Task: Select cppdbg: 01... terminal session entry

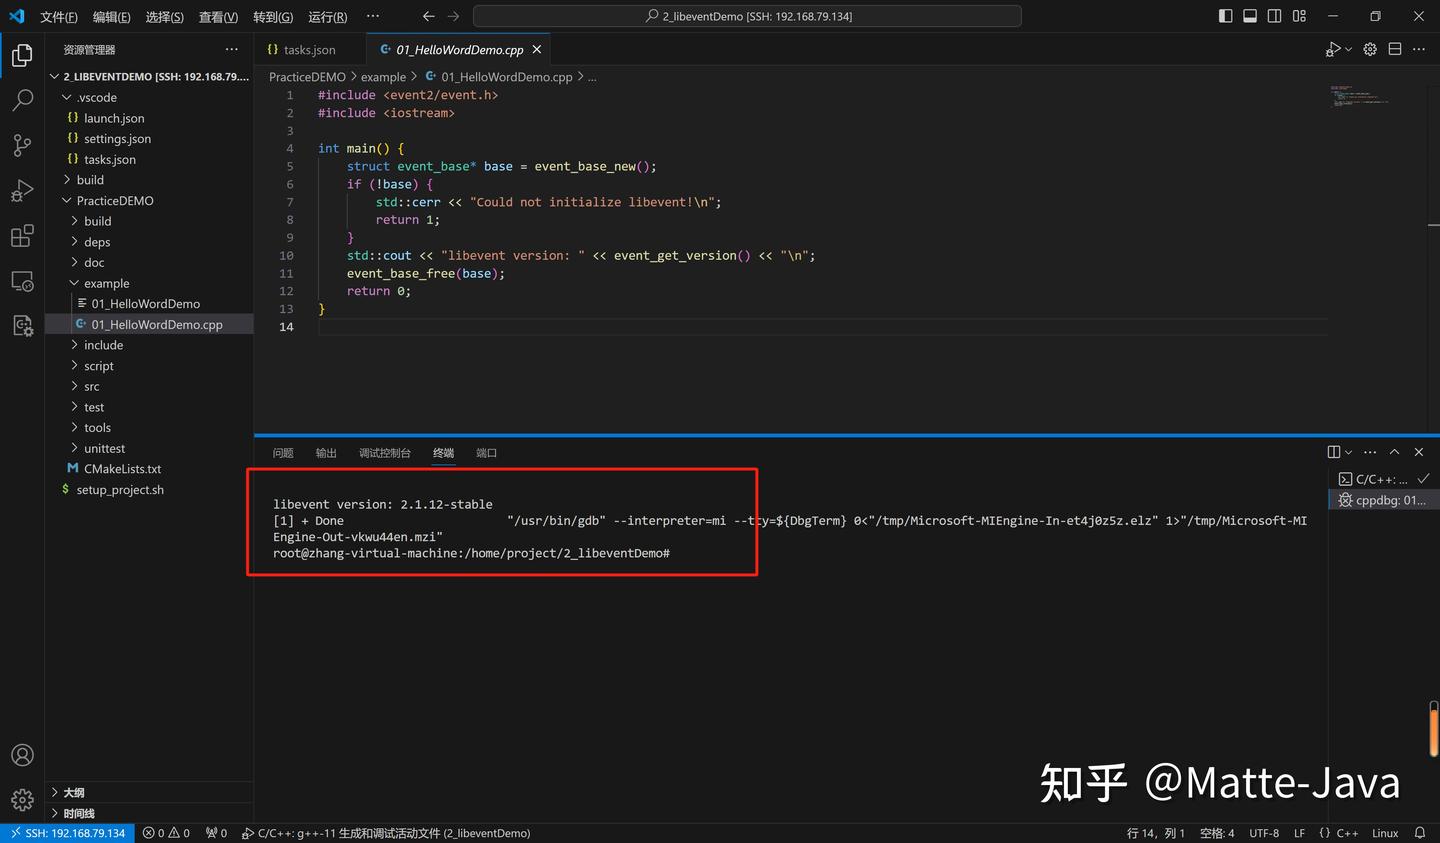Action: point(1383,500)
